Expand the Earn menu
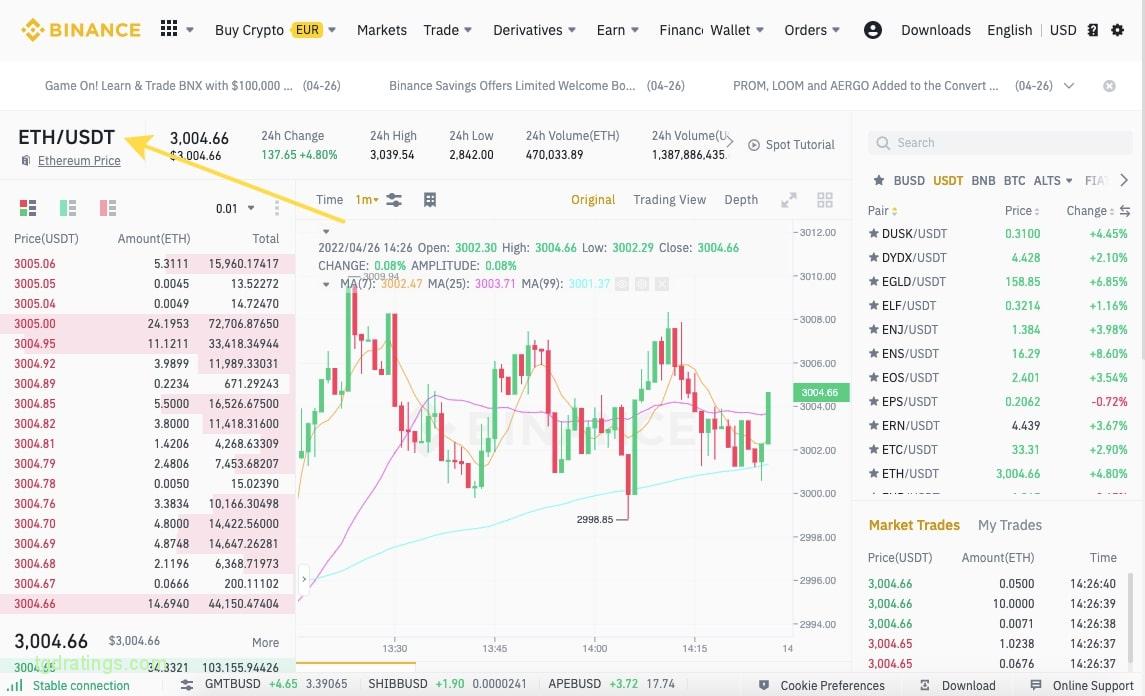The height and width of the screenshot is (696, 1145). (x=618, y=30)
